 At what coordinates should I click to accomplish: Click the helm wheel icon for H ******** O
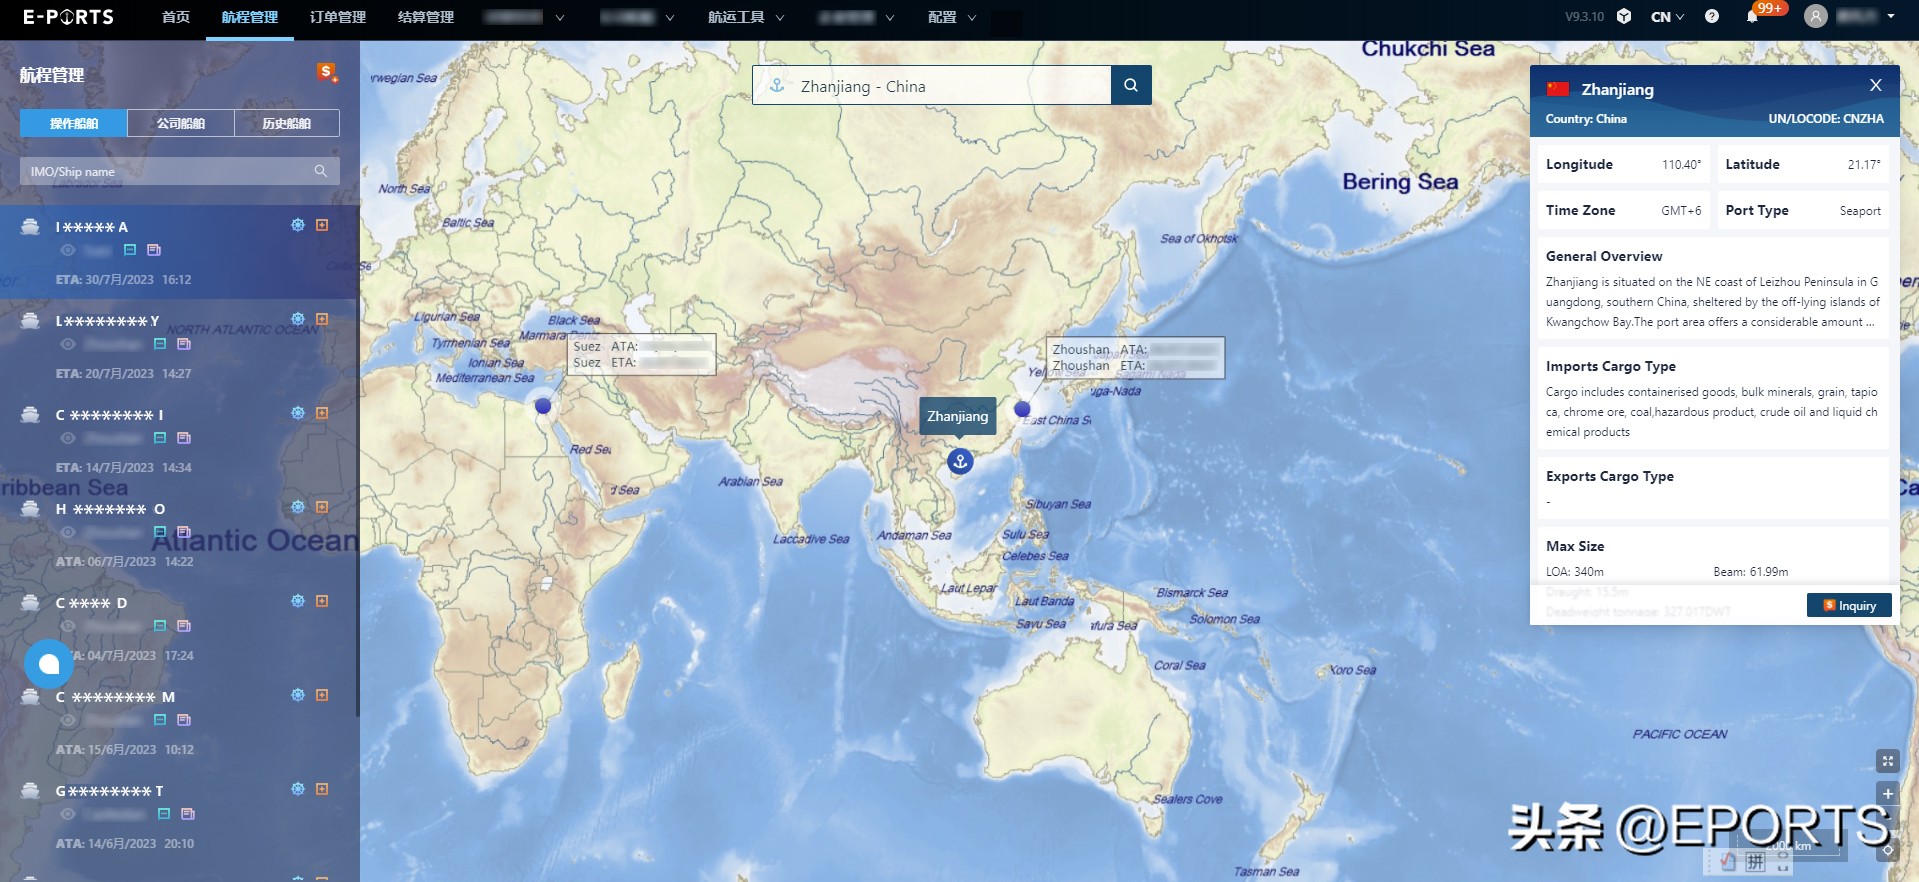point(298,507)
